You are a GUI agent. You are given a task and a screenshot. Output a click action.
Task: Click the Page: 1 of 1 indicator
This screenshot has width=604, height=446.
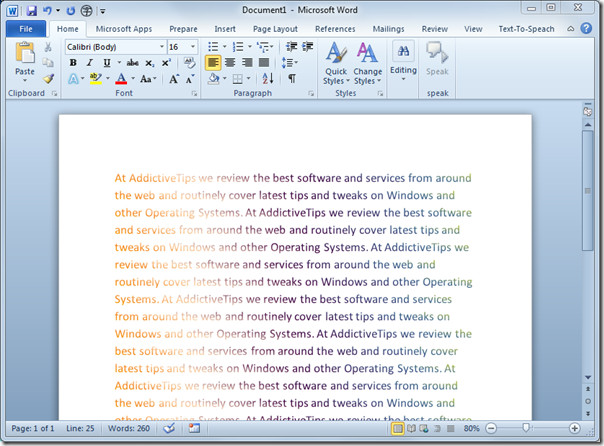point(33,428)
